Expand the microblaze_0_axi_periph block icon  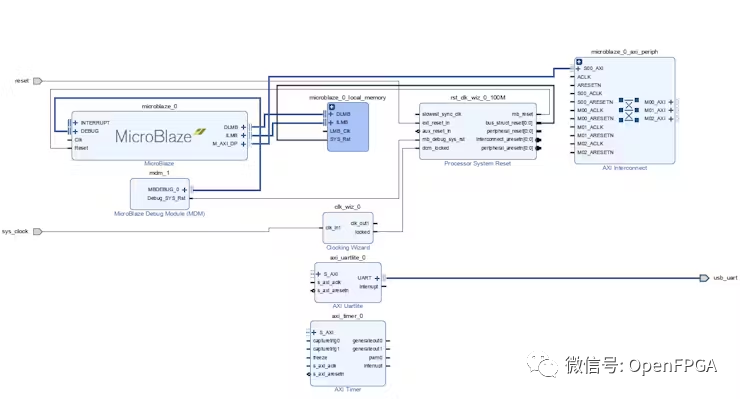pos(579,62)
